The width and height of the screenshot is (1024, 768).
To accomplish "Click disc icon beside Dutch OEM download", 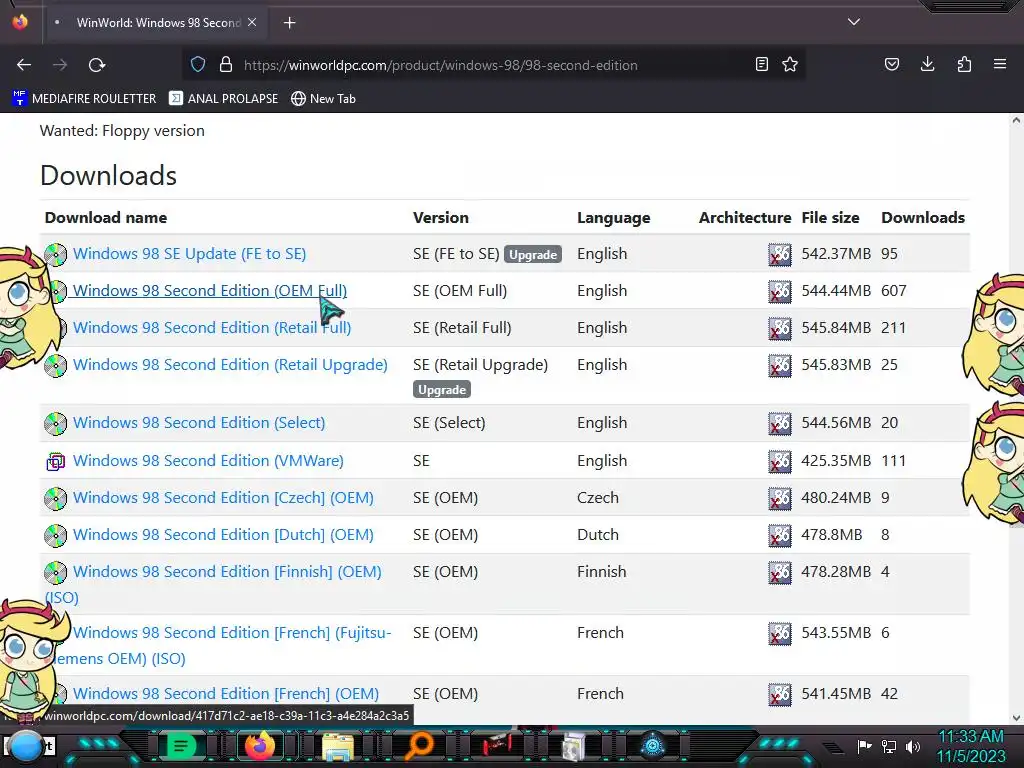I will [56, 536].
